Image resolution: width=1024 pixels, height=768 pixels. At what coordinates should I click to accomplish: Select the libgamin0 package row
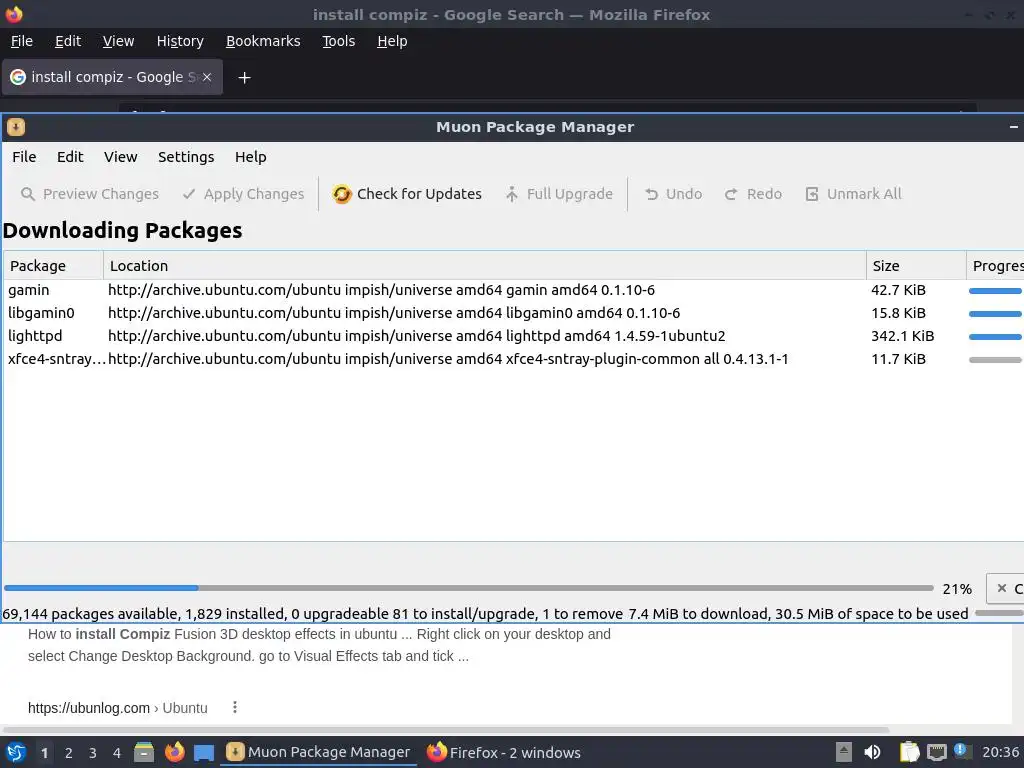click(x=513, y=313)
